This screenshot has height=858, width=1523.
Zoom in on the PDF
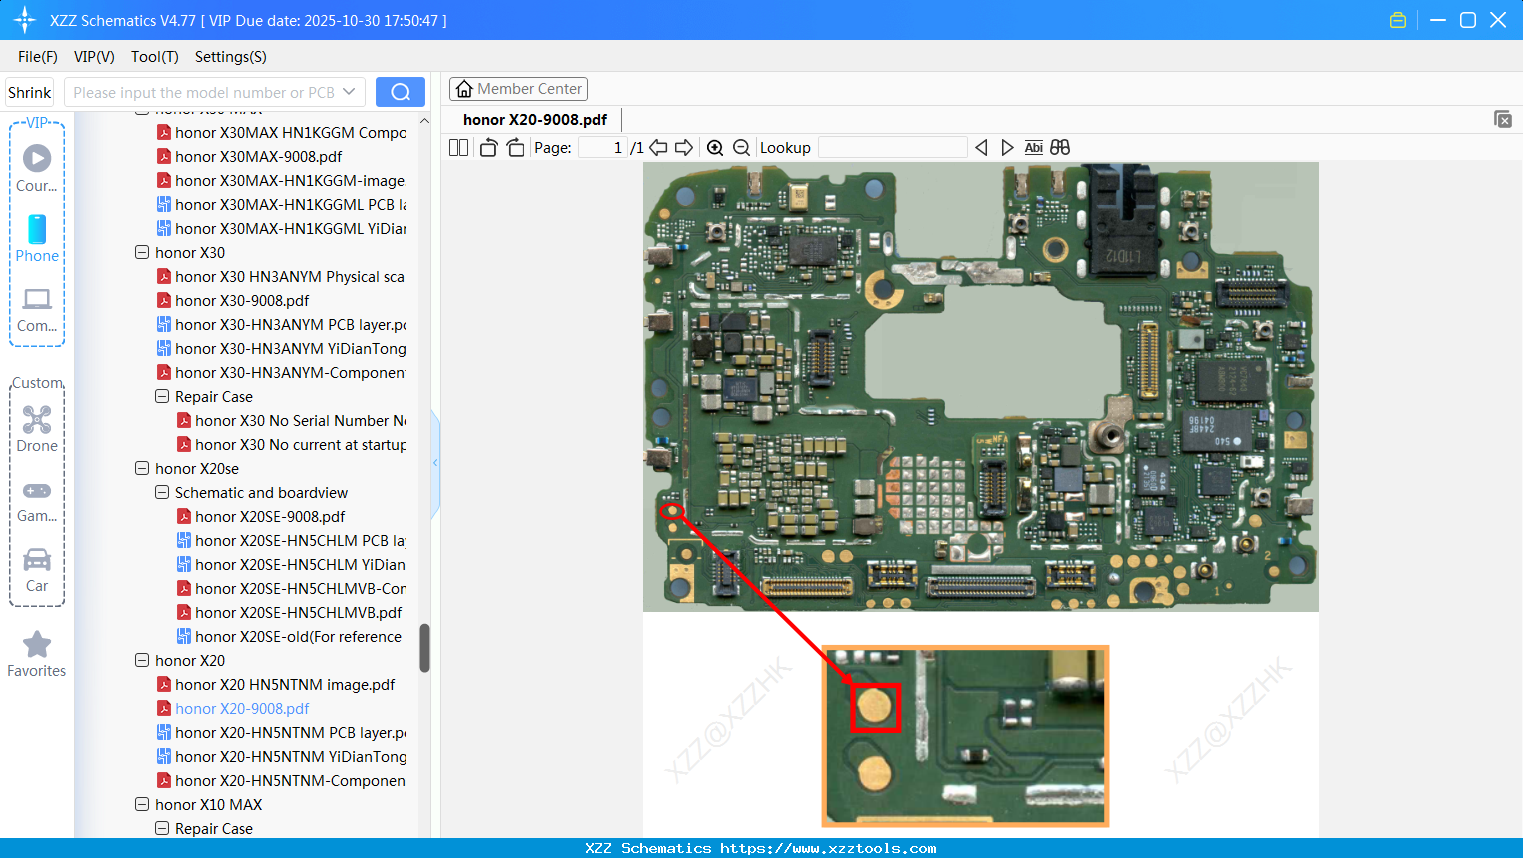pos(715,148)
